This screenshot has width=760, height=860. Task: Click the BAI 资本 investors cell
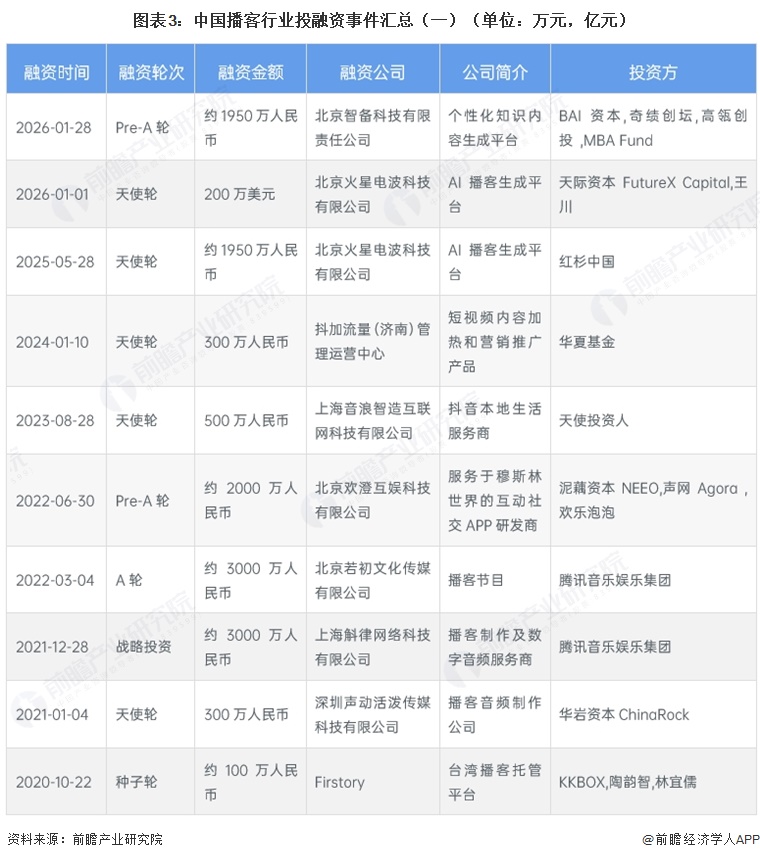[653, 128]
